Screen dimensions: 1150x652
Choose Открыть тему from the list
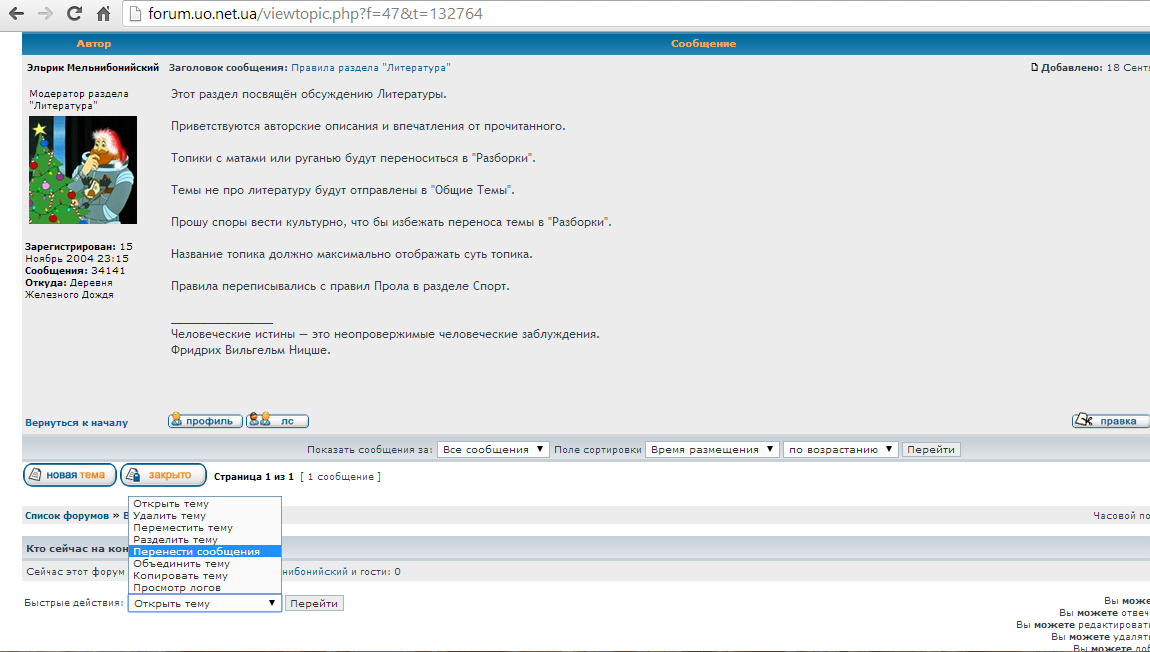click(205, 504)
